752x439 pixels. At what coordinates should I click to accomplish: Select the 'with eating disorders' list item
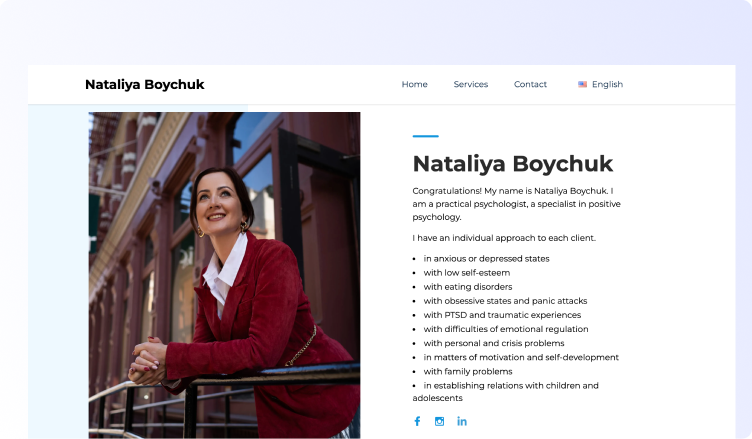[467, 287]
